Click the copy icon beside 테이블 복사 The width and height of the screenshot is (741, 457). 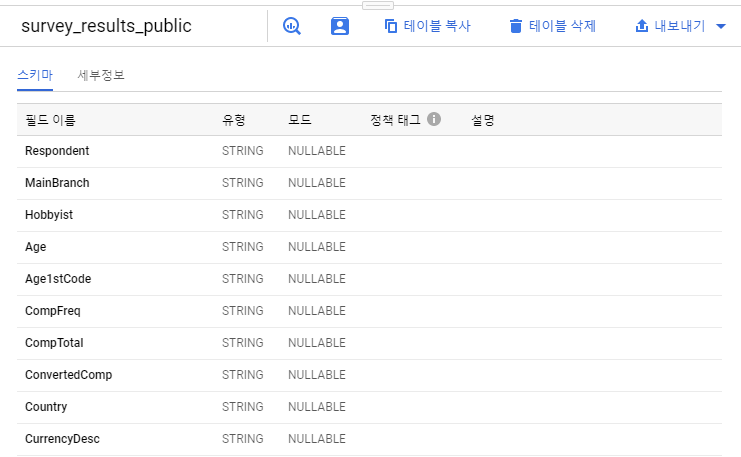pos(391,26)
